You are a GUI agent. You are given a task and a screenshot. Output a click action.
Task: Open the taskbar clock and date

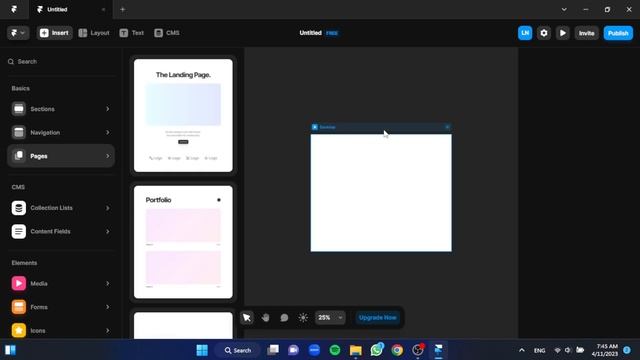606,350
